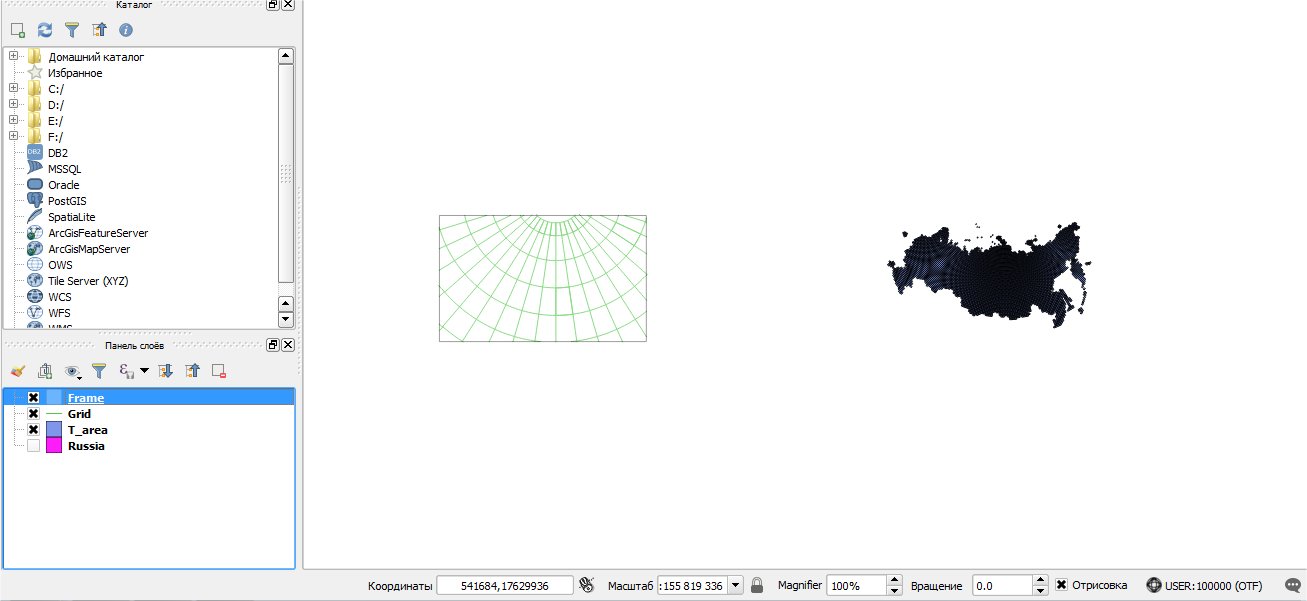Viewport: 1307px width, 601px height.
Task: Float the Catalog panel
Action: [272, 4]
